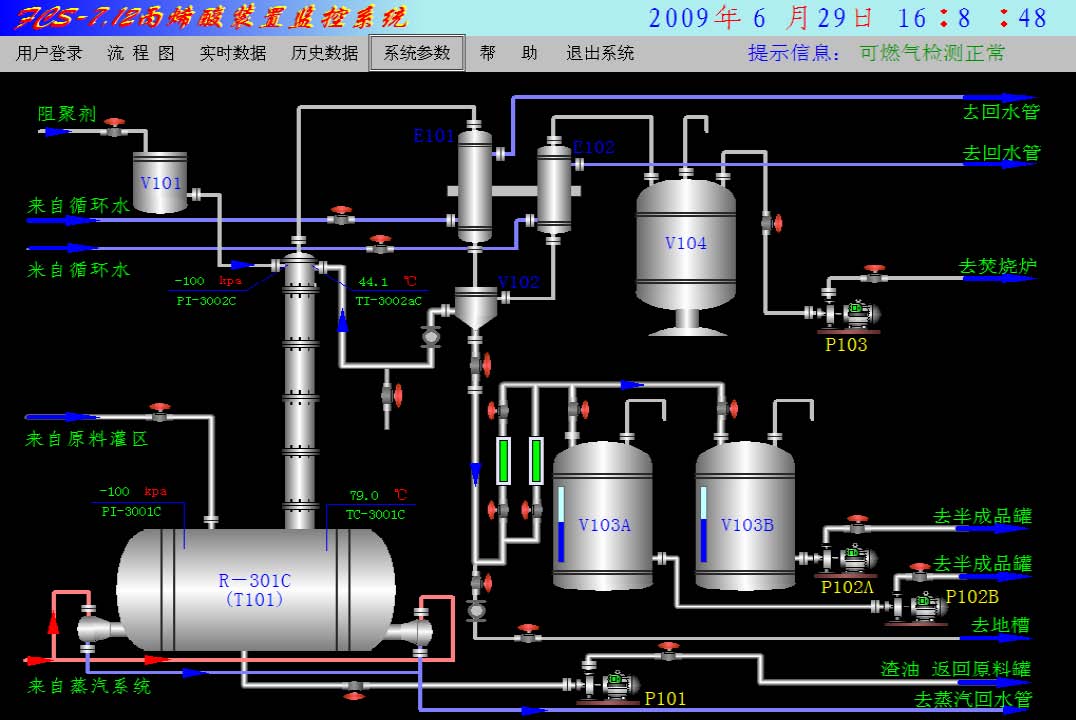
Task: Click the sight glass left of V102
Action: point(431,337)
